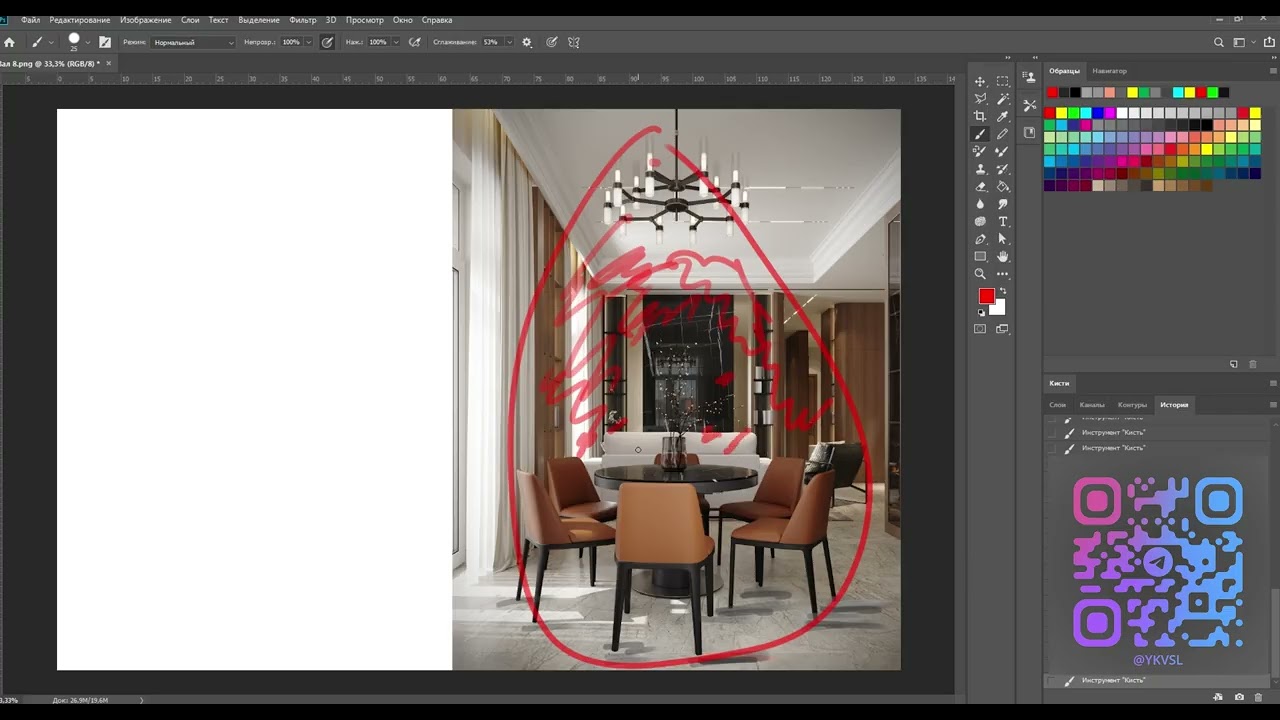Select the Zoom magnifier tool
The height and width of the screenshot is (720, 1280).
(x=980, y=274)
